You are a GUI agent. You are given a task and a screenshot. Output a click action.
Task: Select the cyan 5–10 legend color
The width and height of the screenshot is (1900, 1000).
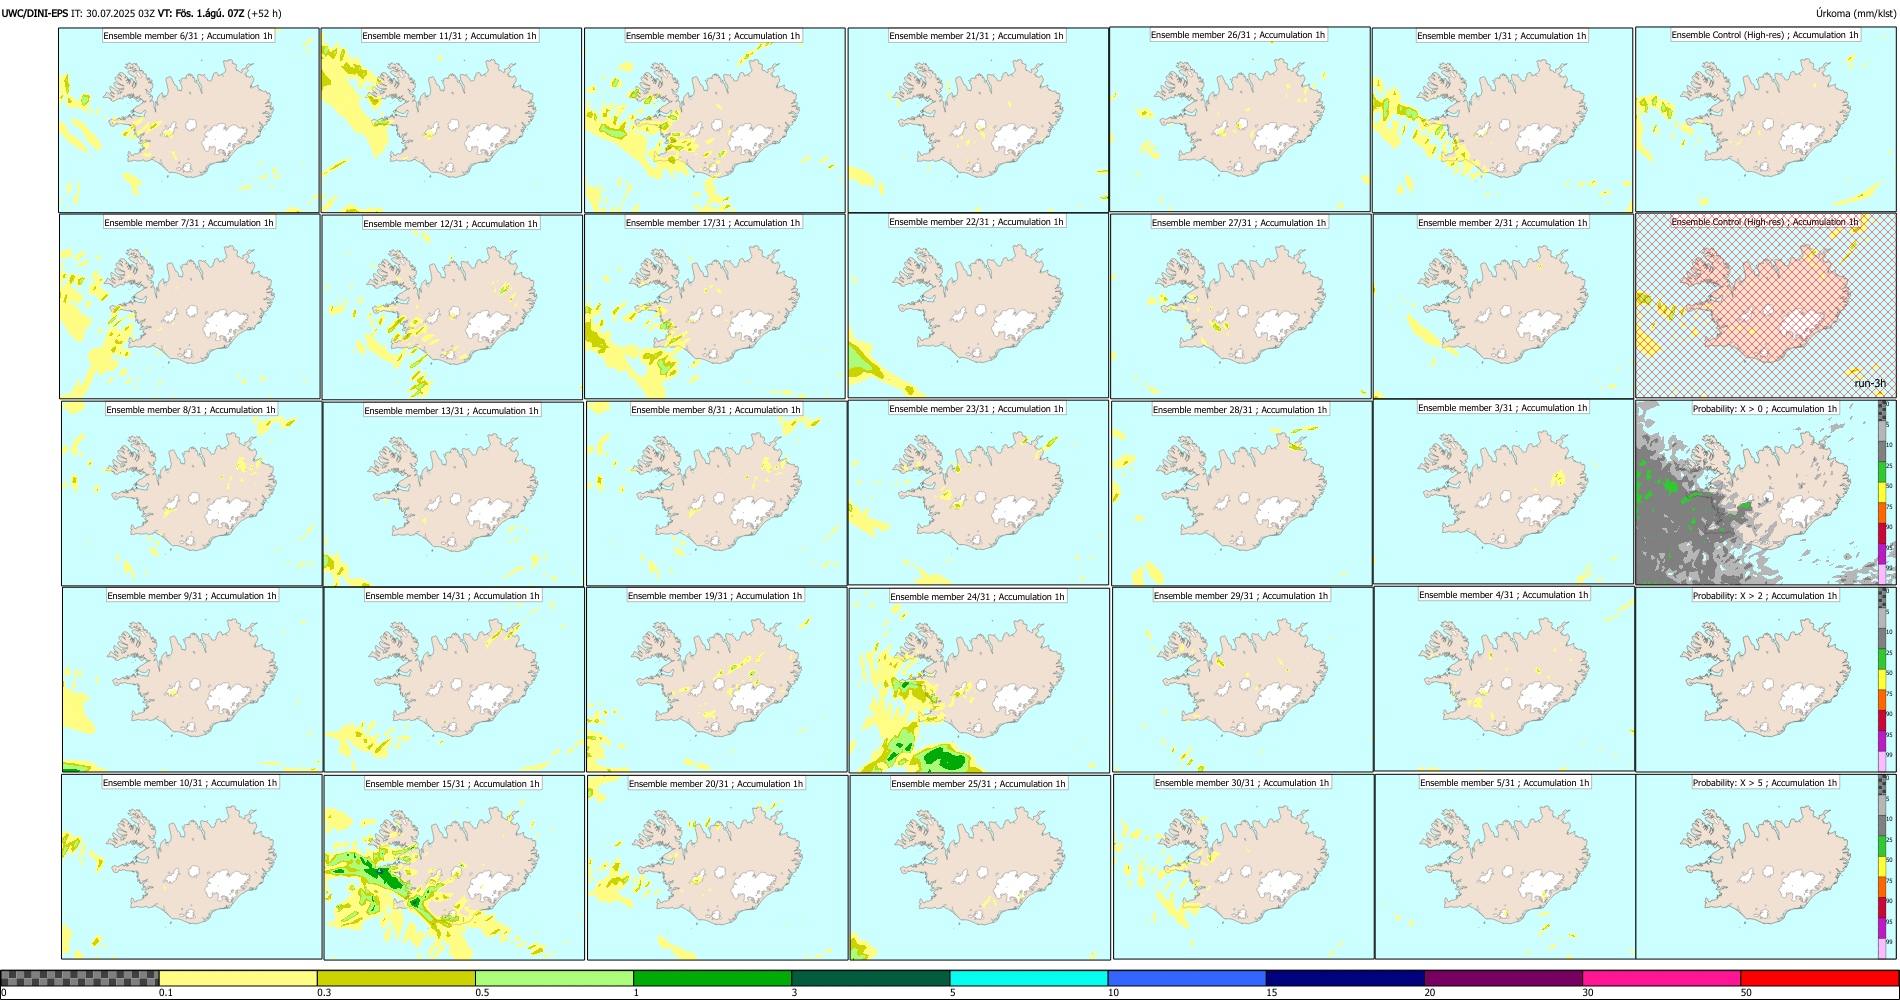coord(1029,978)
